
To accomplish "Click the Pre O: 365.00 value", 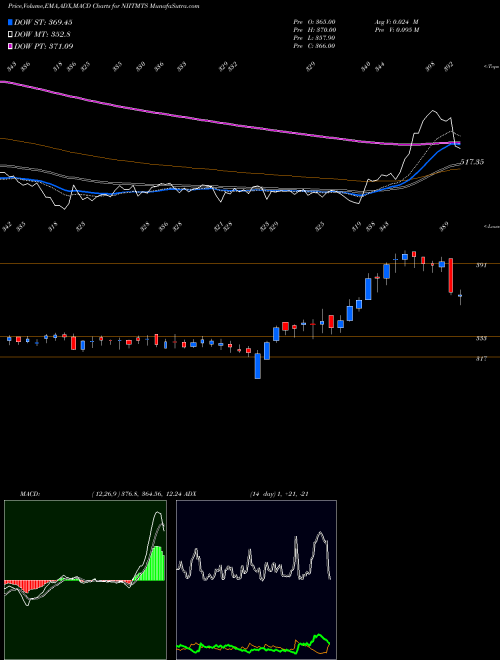I will [x=314, y=22].
